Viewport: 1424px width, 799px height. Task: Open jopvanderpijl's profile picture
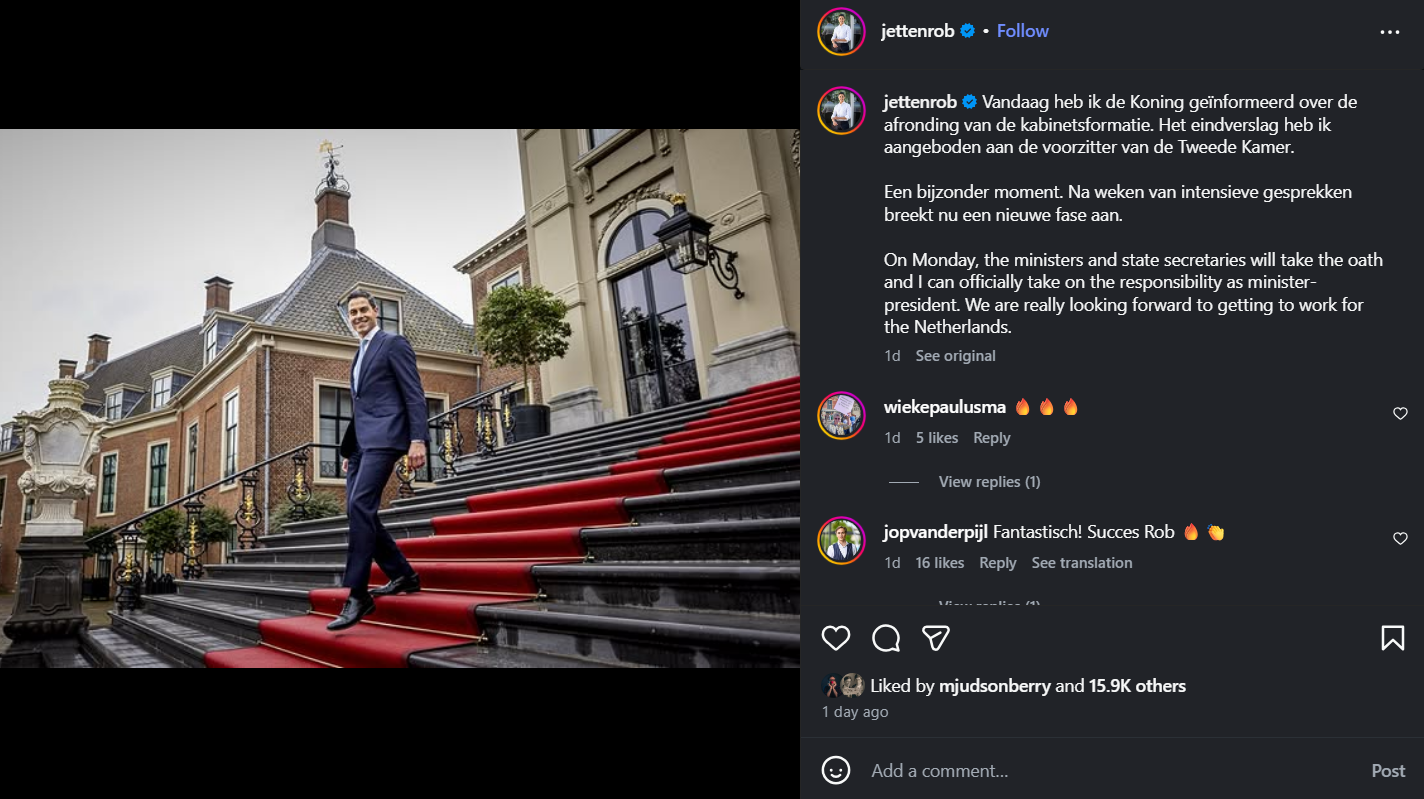pyautogui.click(x=841, y=540)
